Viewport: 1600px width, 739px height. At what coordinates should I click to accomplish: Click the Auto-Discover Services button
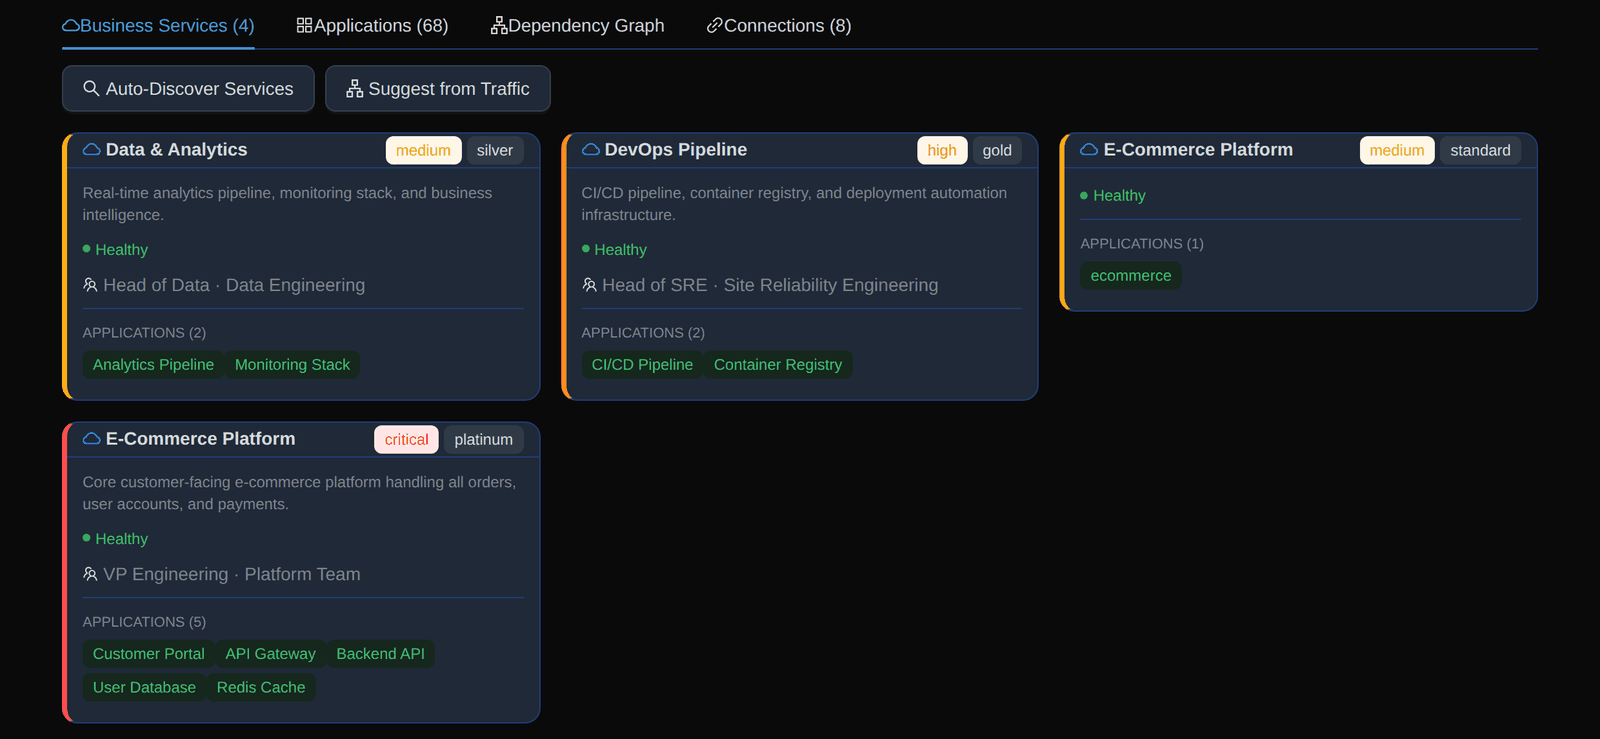pyautogui.click(x=188, y=89)
